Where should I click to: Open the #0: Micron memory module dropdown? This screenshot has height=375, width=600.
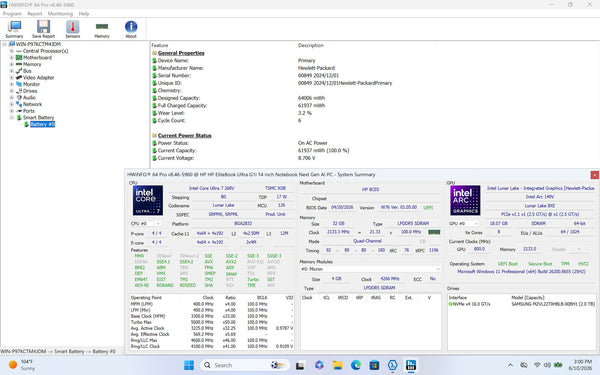[370, 269]
